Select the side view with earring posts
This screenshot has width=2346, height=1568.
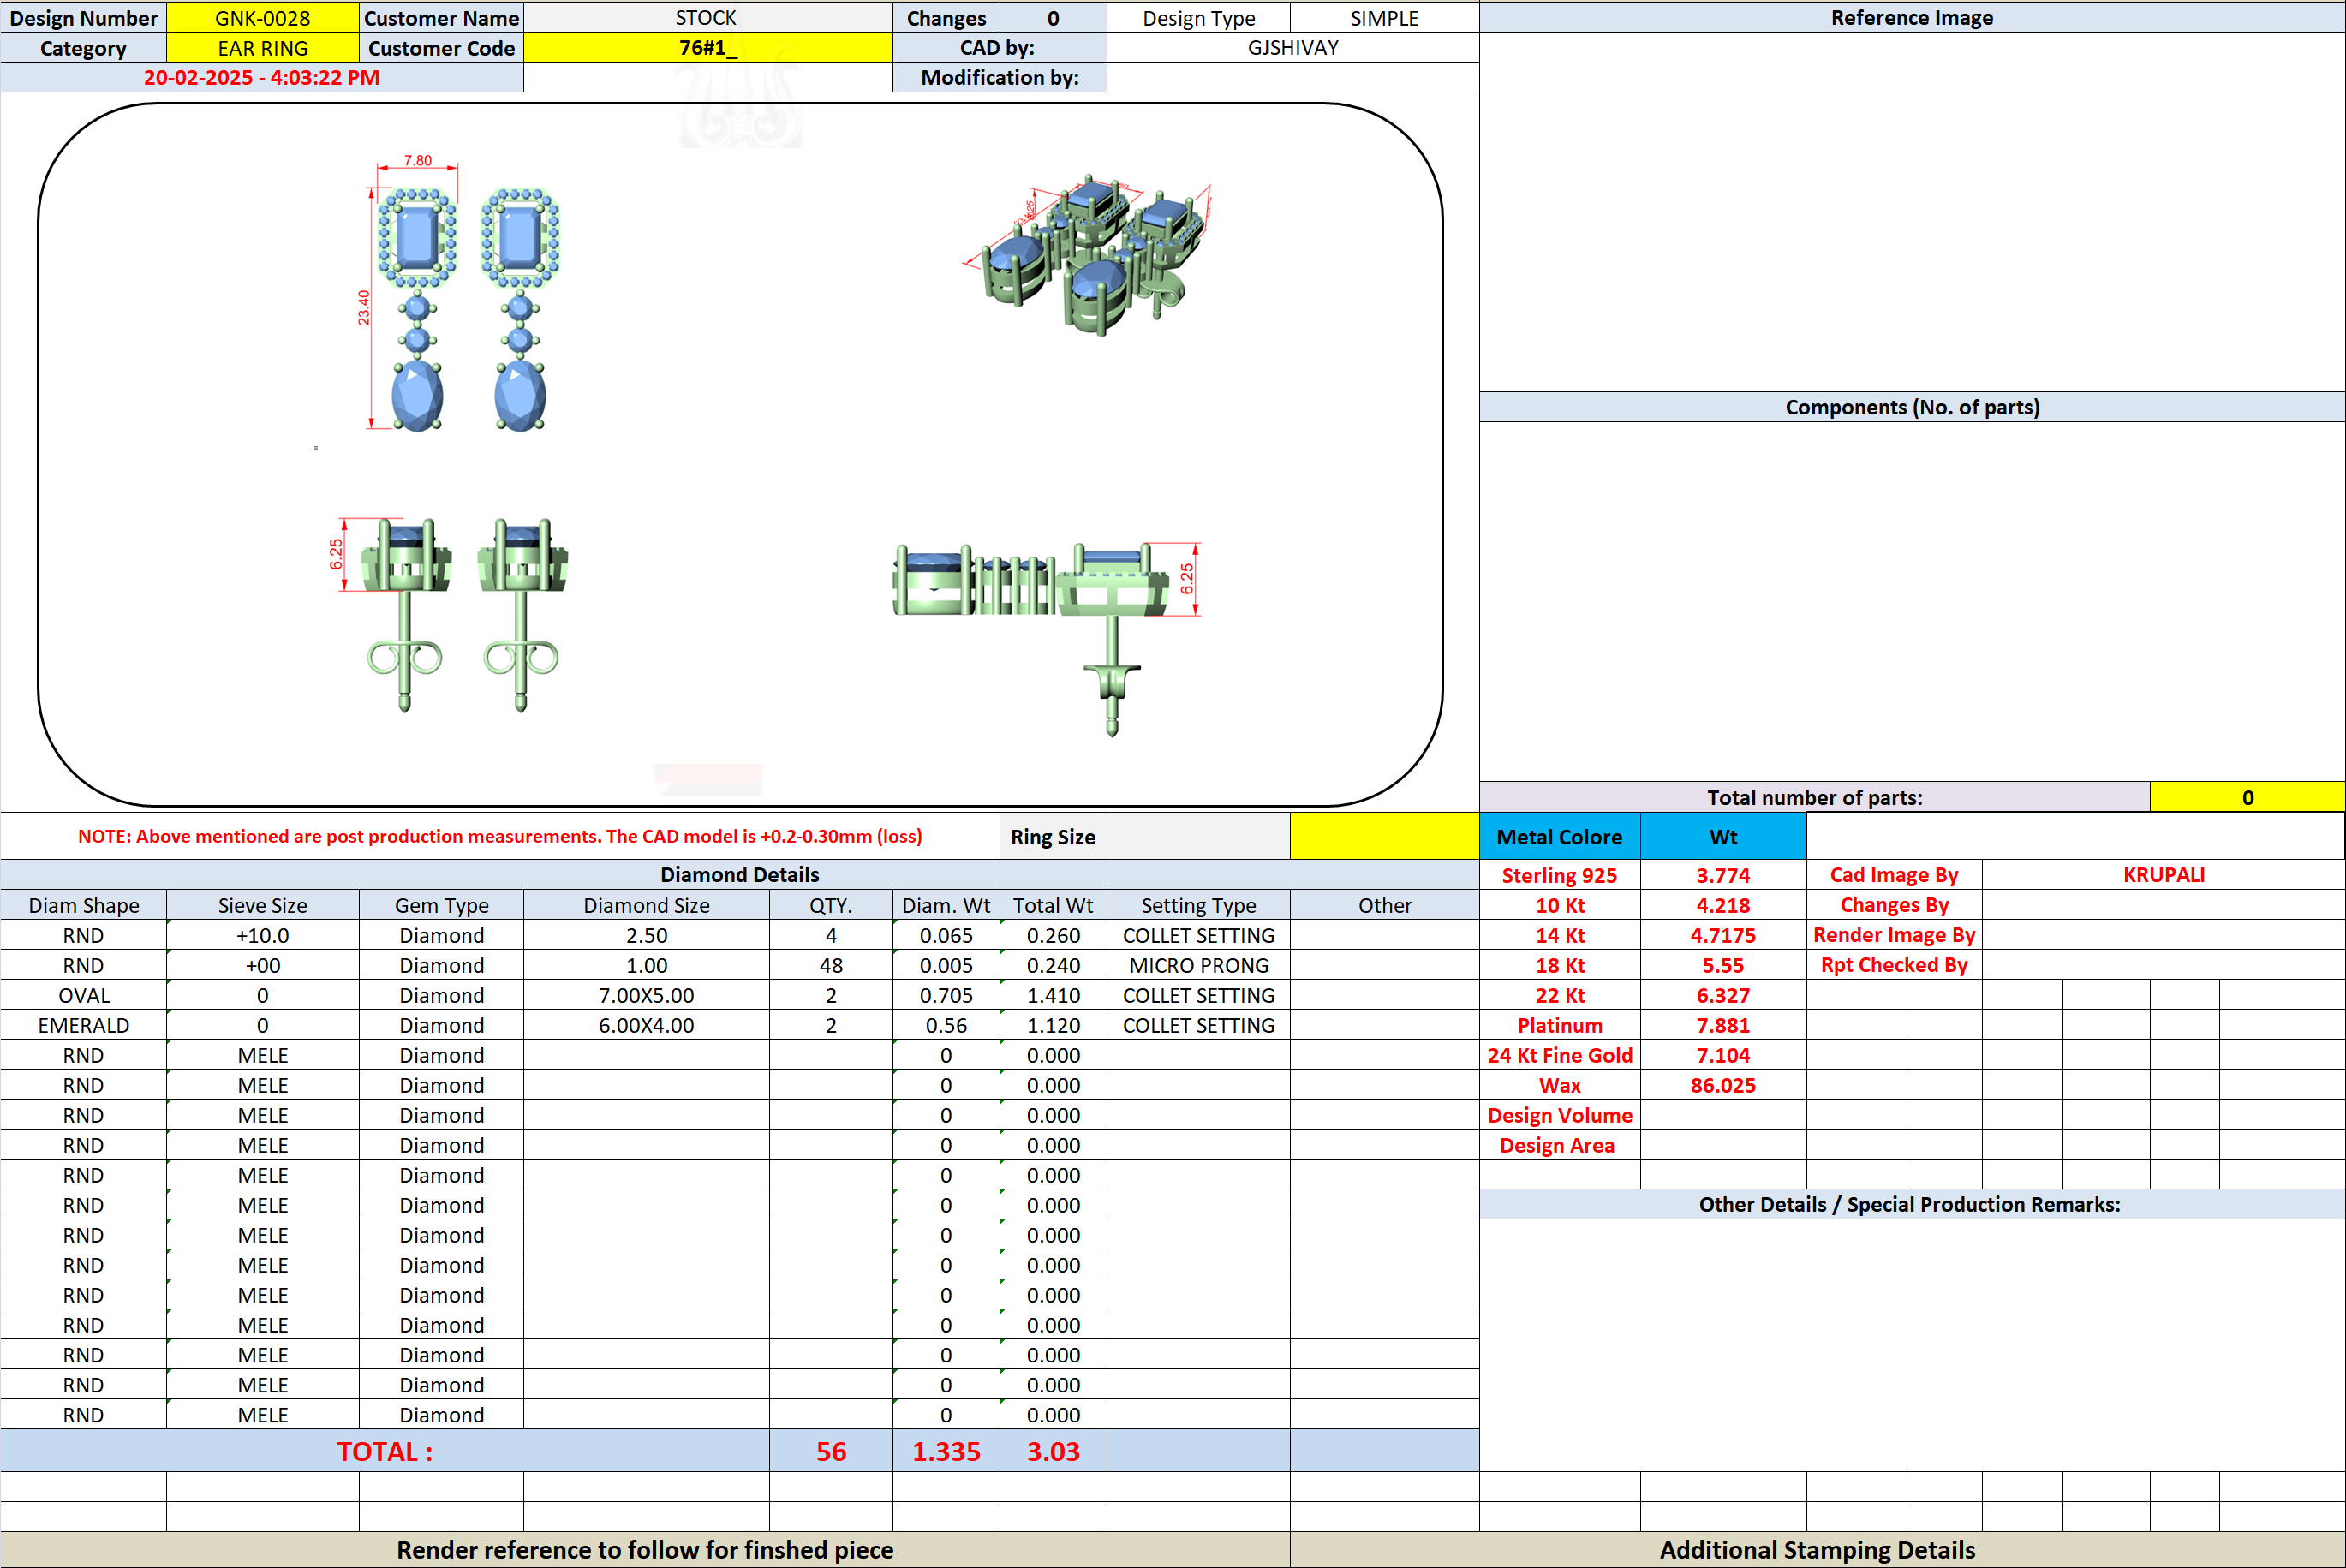point(450,614)
